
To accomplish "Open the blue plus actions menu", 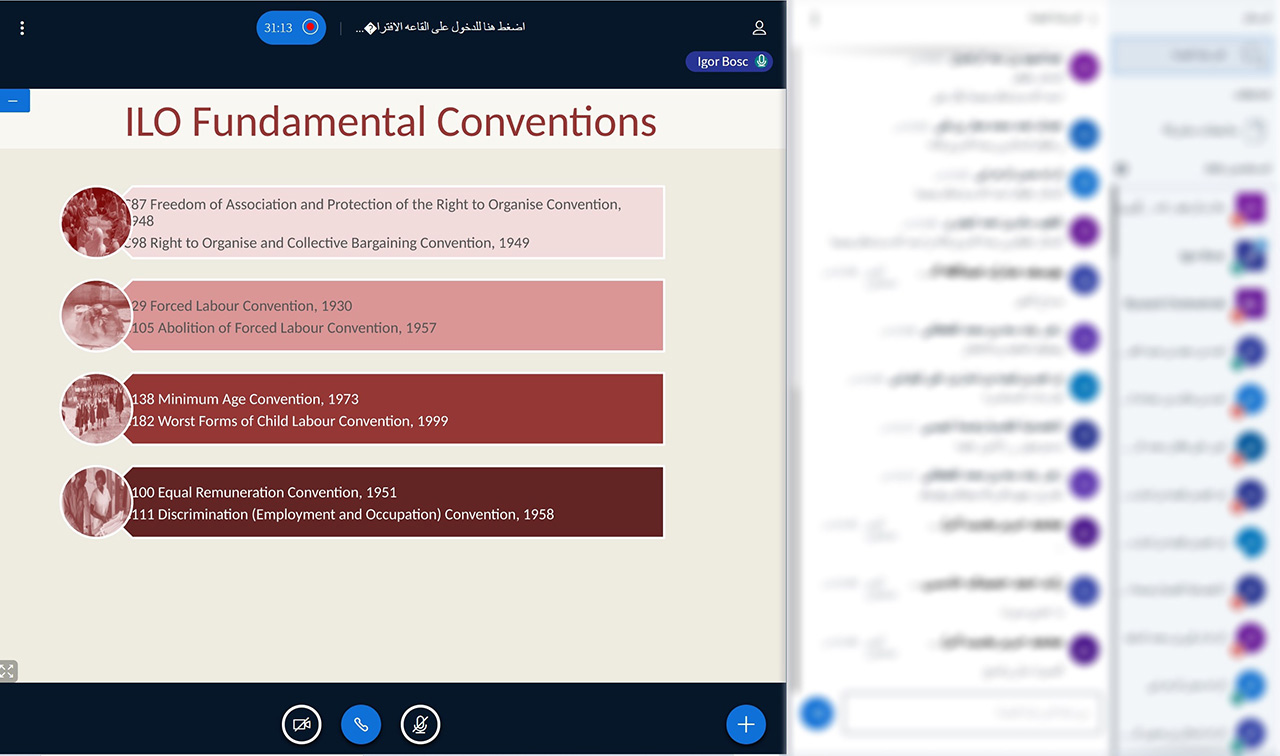I will [x=745, y=725].
